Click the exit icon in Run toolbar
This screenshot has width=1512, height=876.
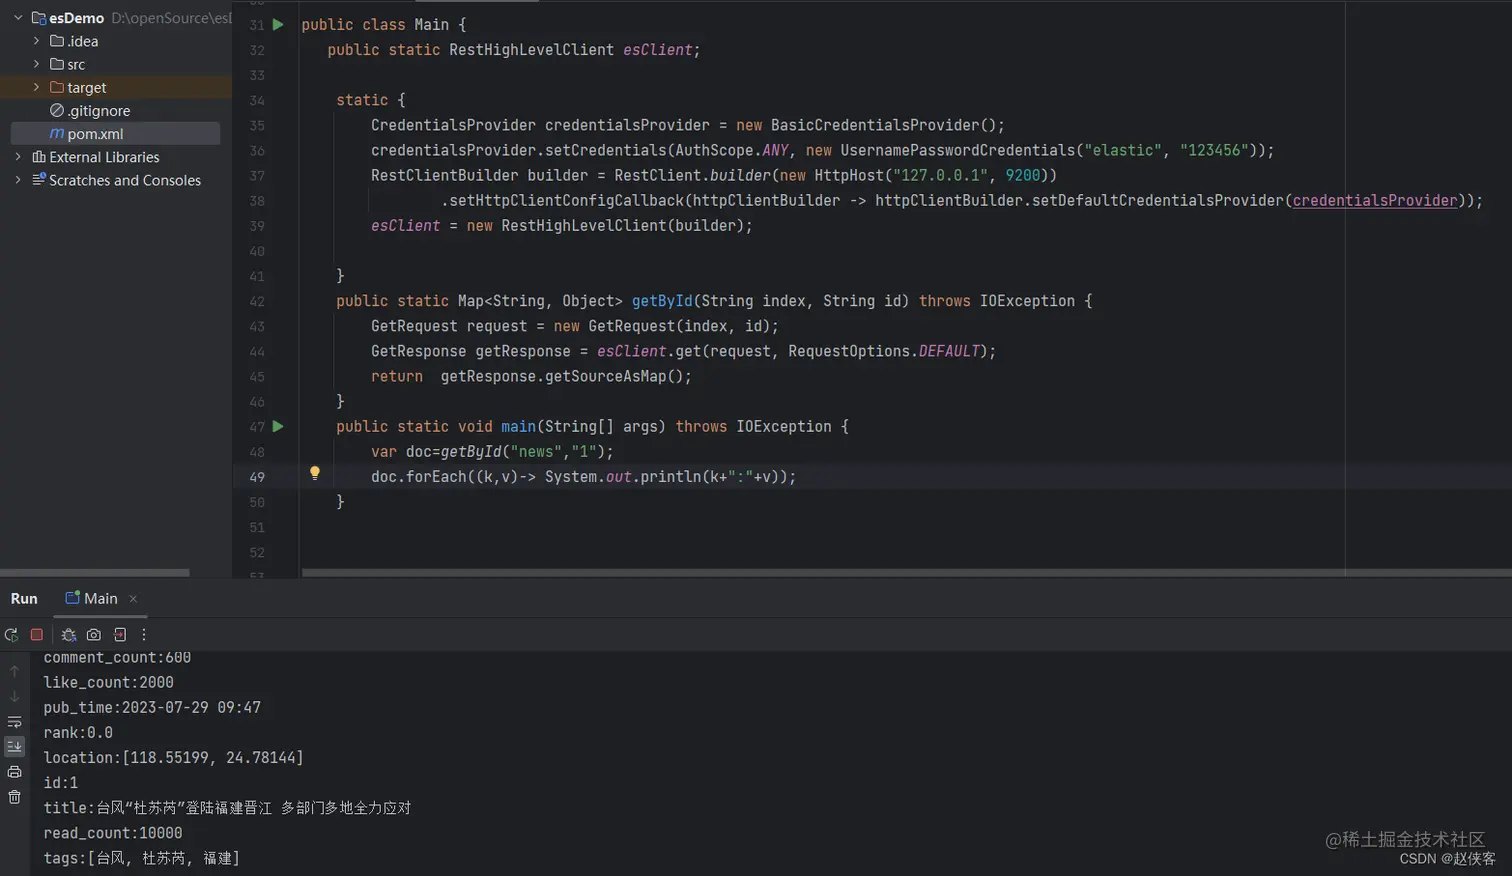(120, 635)
